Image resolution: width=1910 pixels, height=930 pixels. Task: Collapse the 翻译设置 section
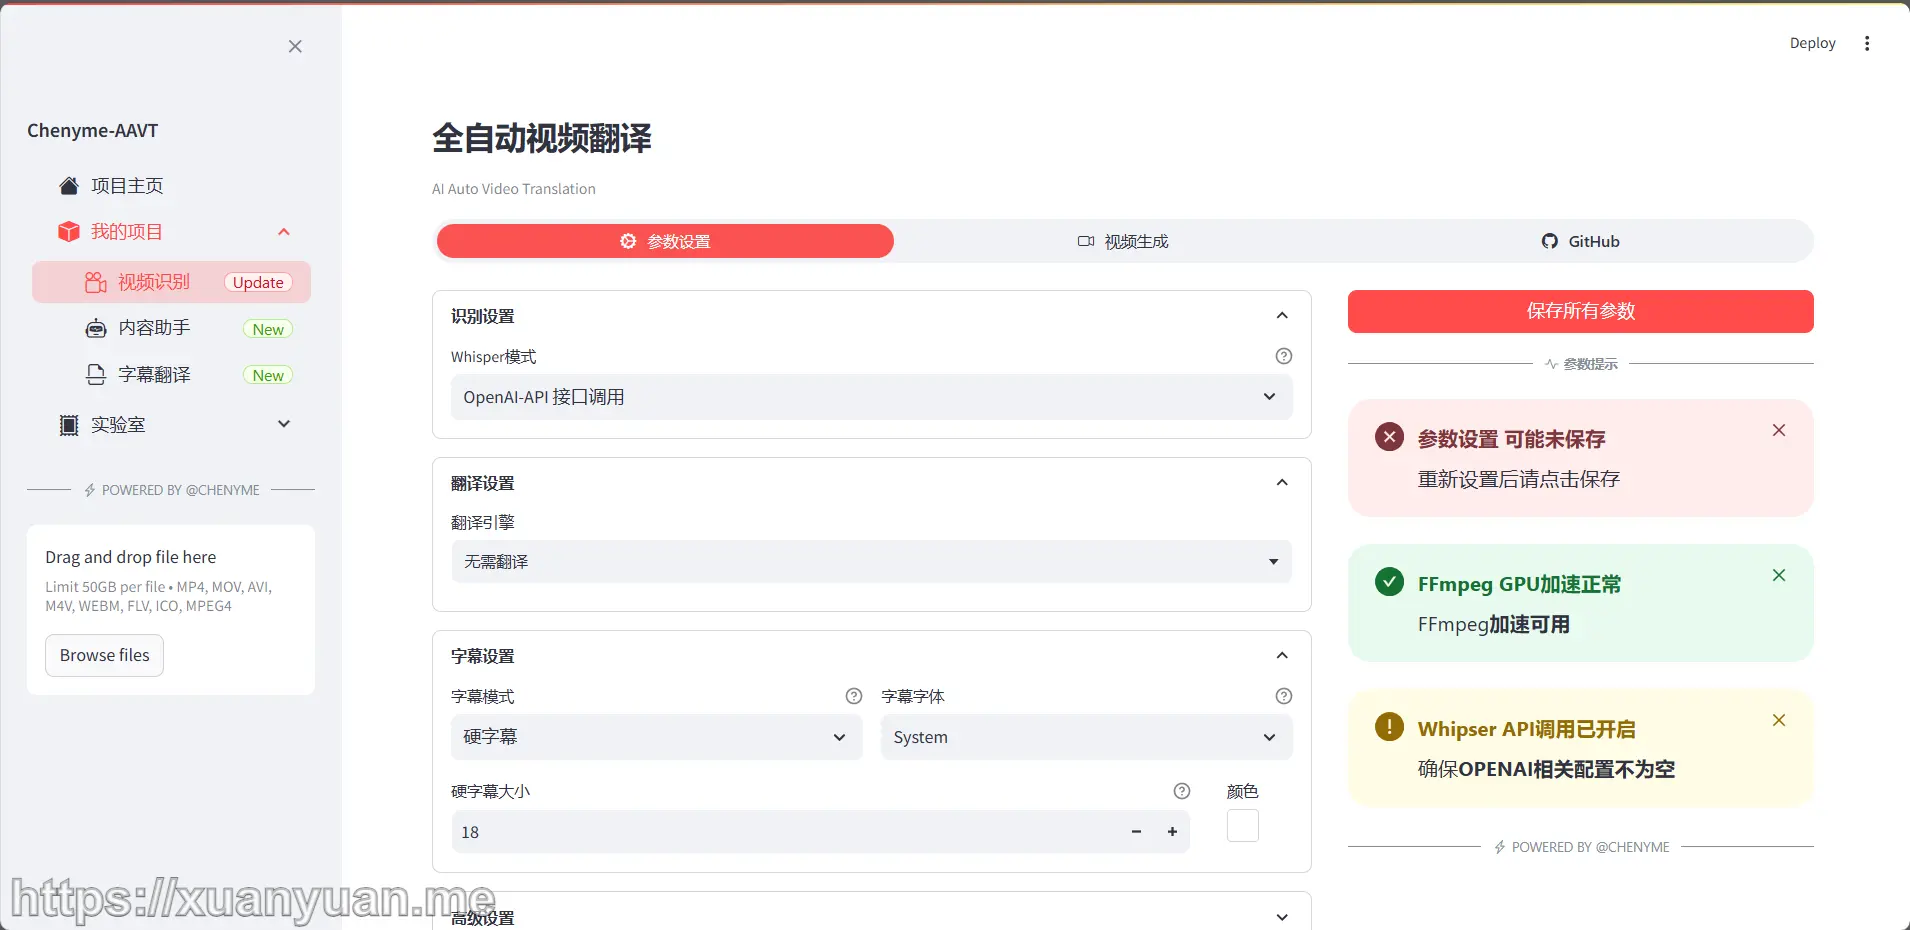click(1282, 483)
